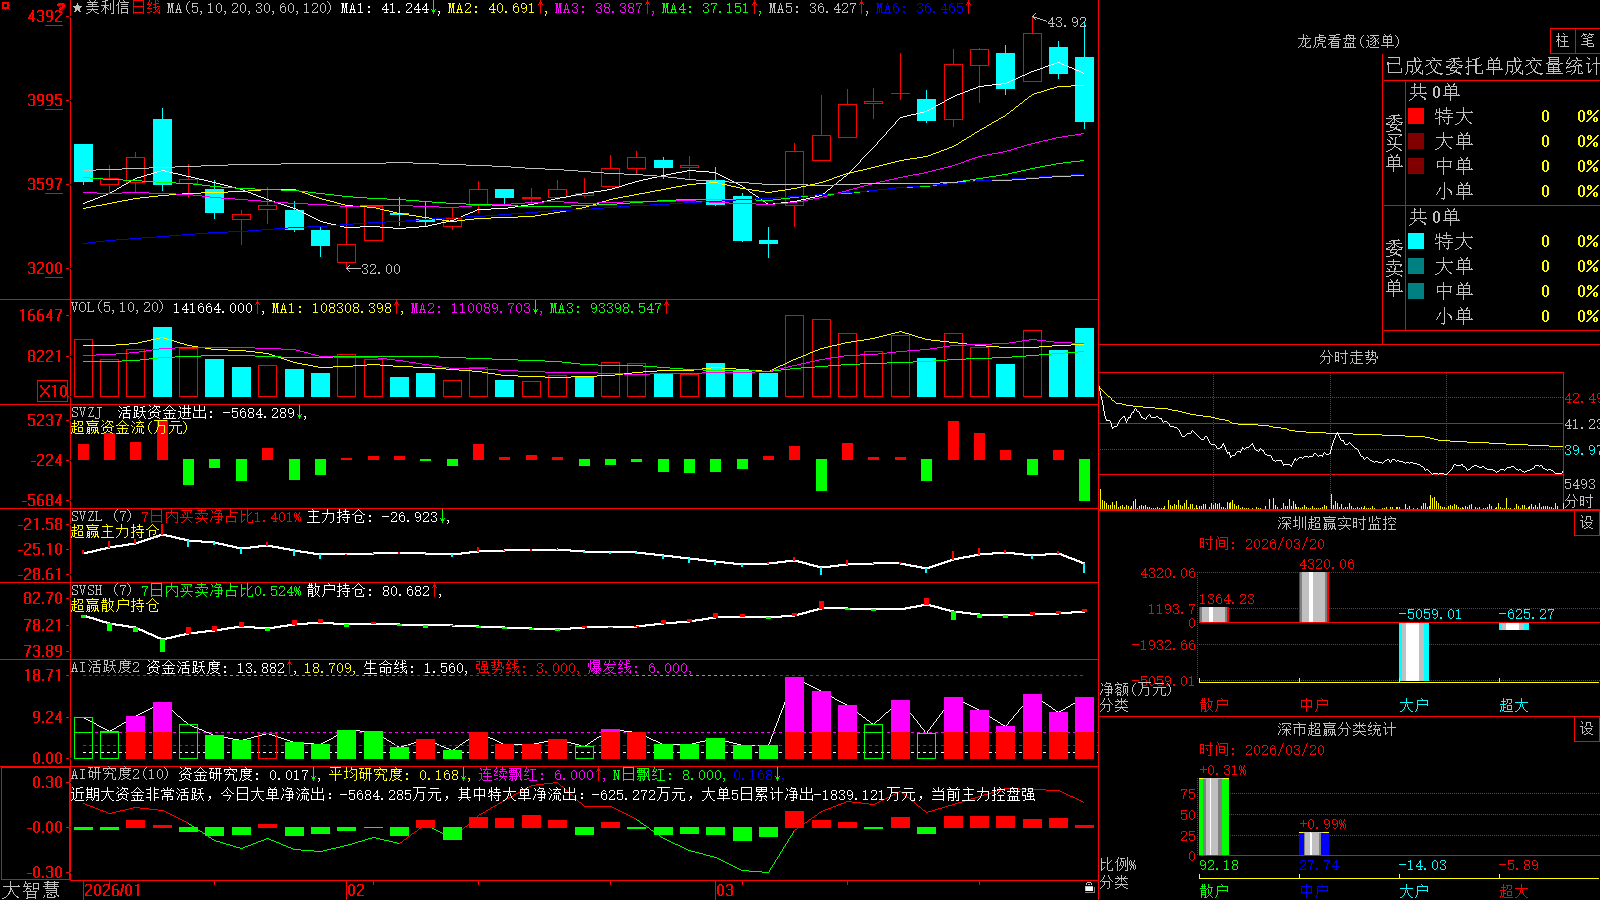The width and height of the screenshot is (1600, 900).
Task: Click the 02 month marker on timeline
Action: pos(355,890)
